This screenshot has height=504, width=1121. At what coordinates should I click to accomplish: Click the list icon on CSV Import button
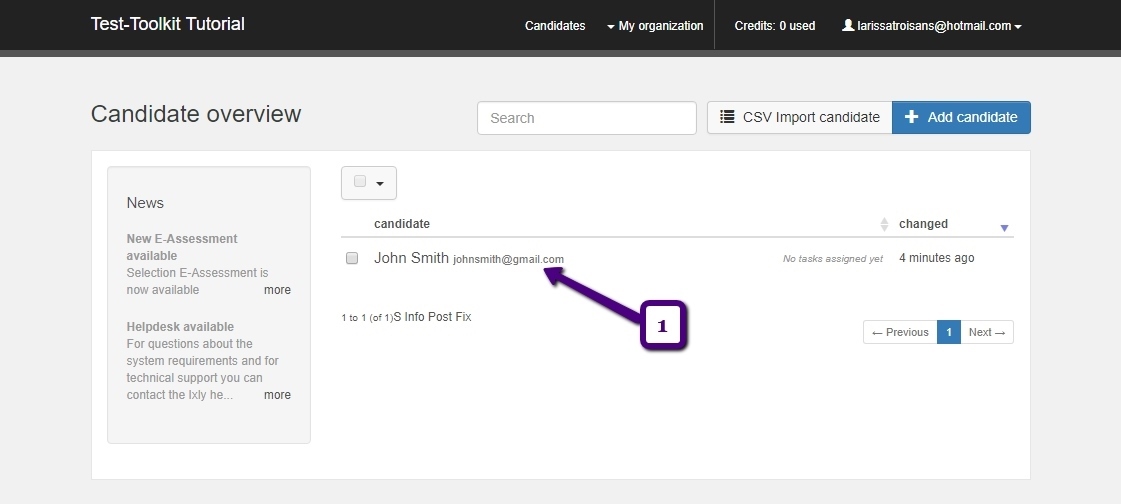coord(727,117)
